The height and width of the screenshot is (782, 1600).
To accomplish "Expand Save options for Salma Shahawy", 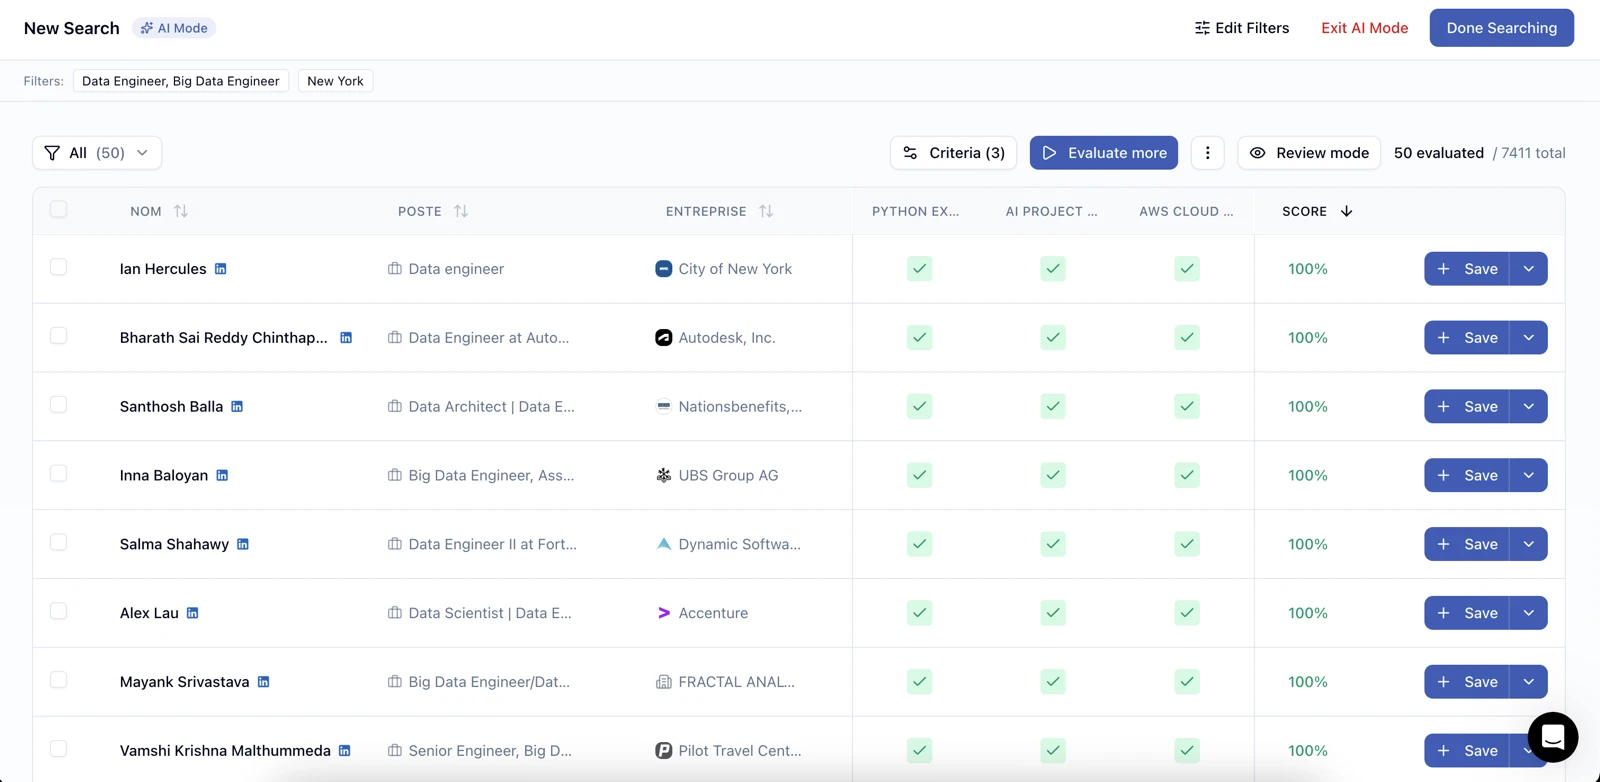I will point(1529,544).
